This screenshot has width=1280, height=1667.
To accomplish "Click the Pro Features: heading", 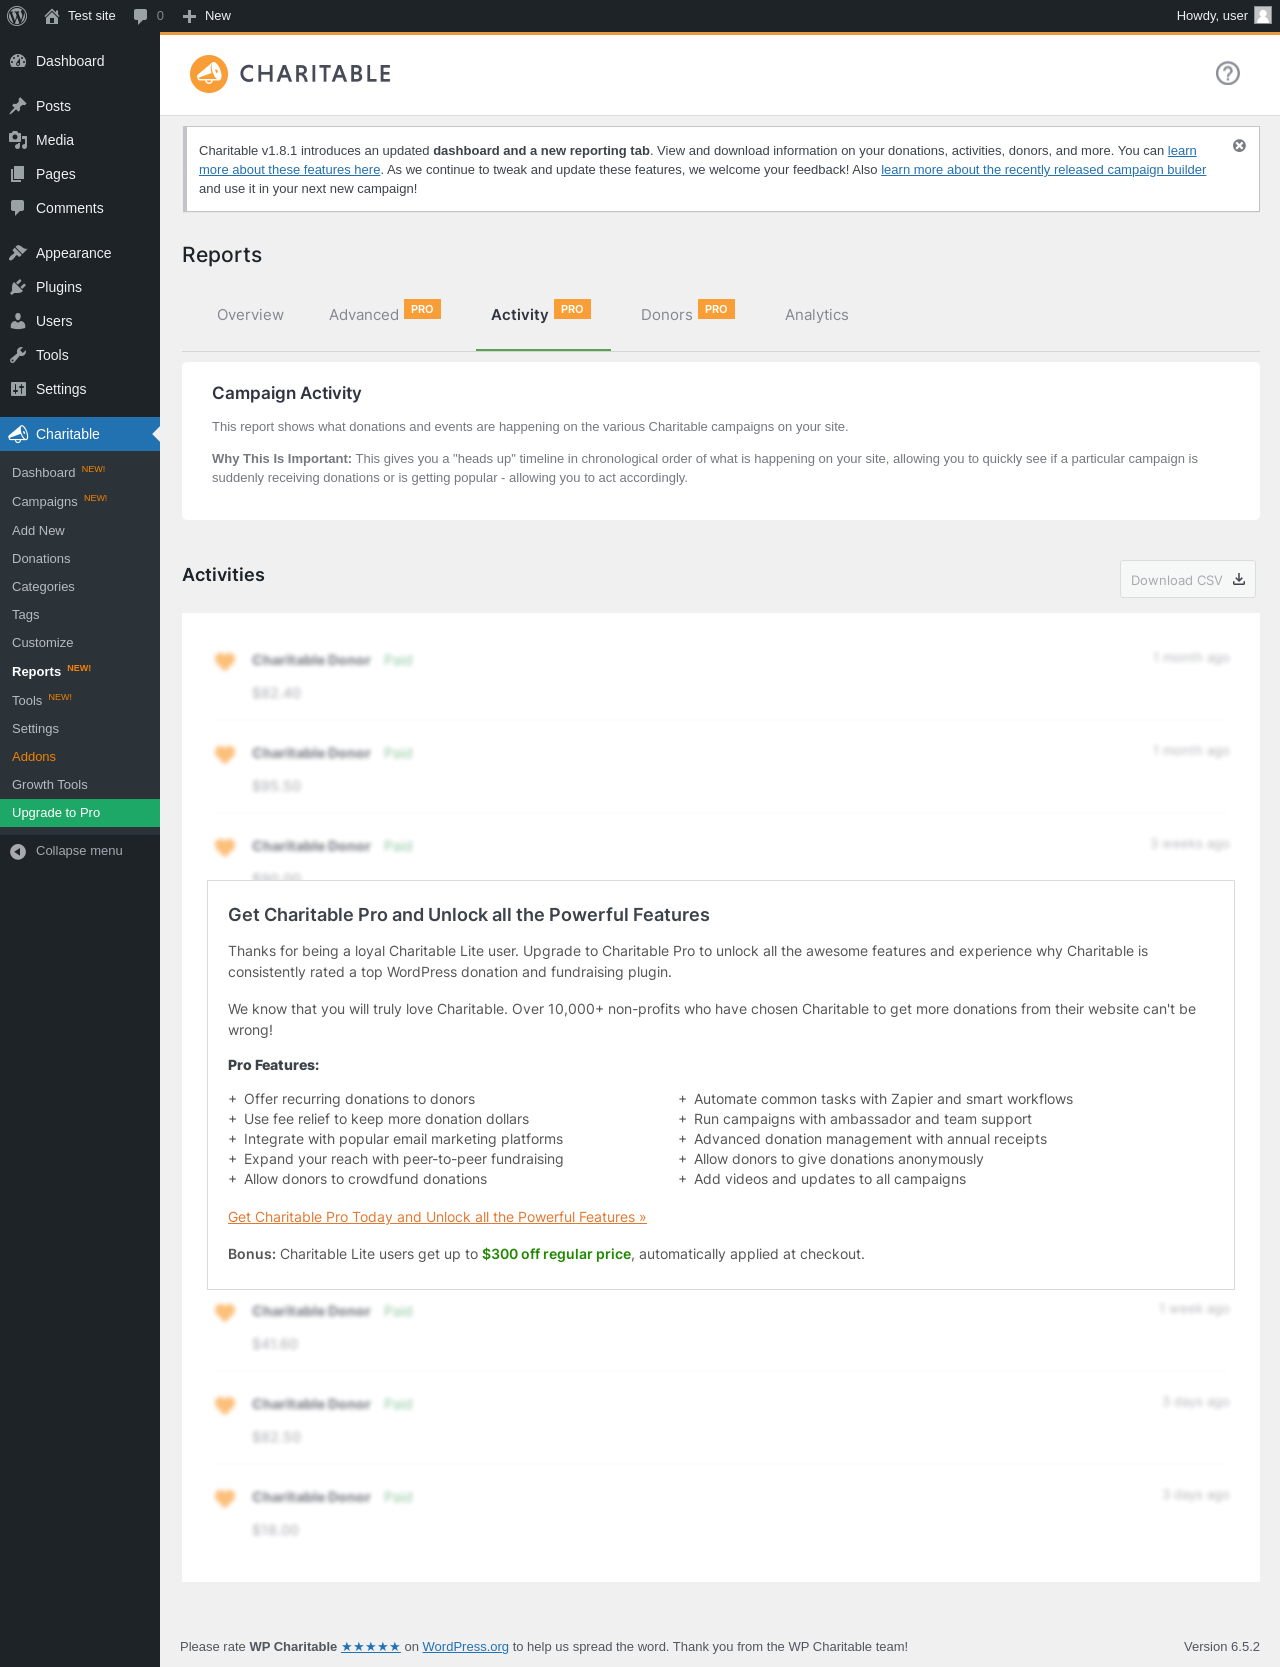I will (273, 1065).
